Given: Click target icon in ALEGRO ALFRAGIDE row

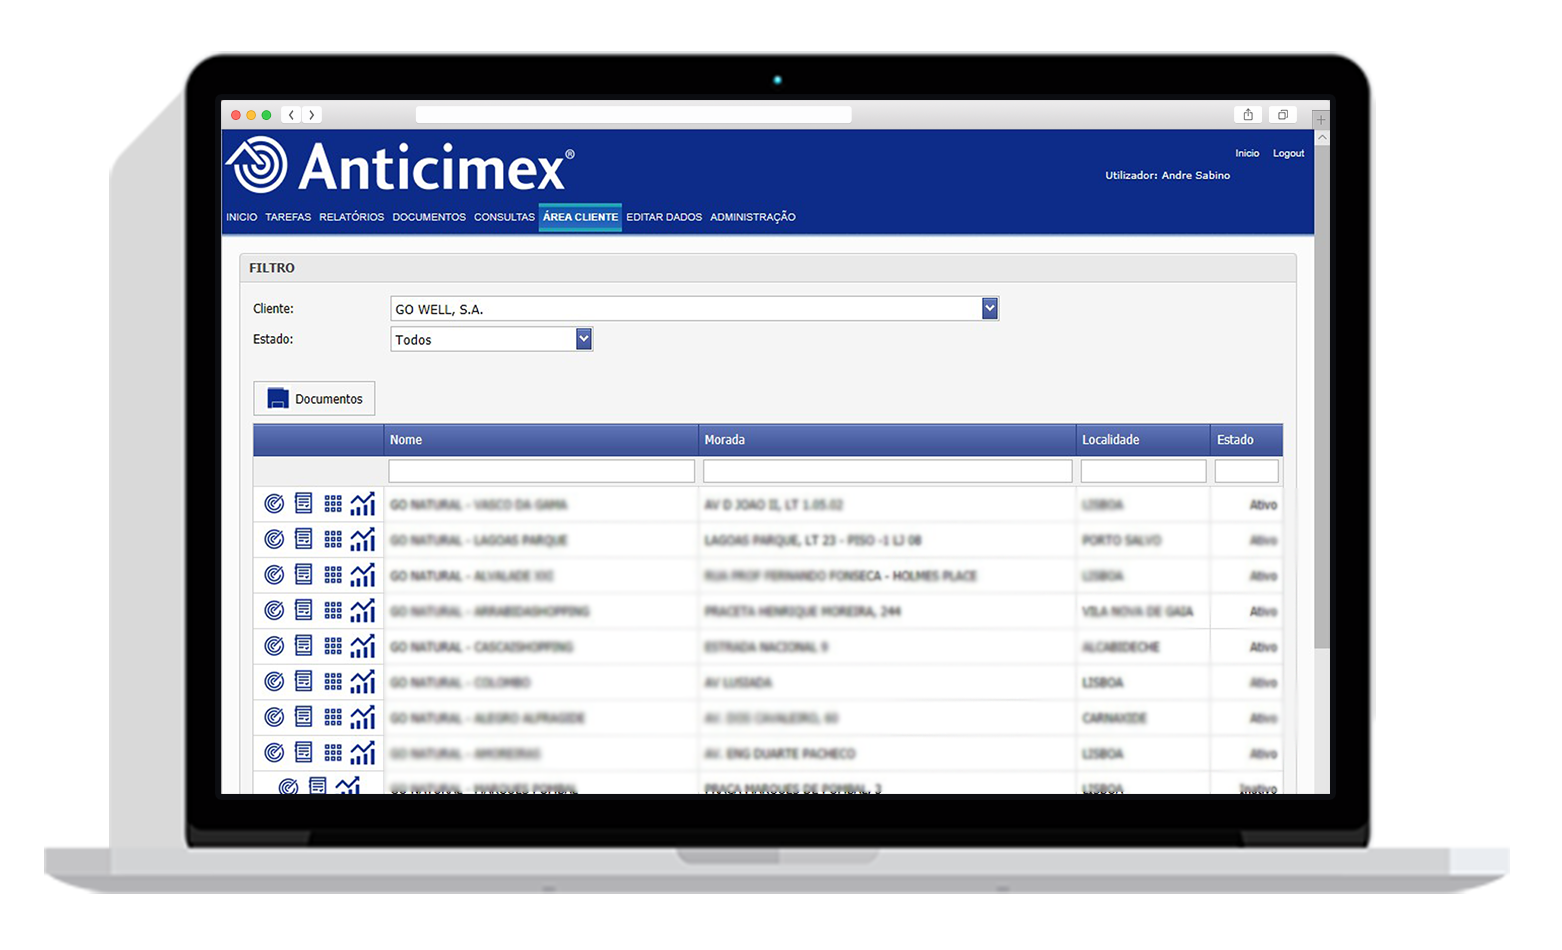Looking at the screenshot, I should coord(274,717).
